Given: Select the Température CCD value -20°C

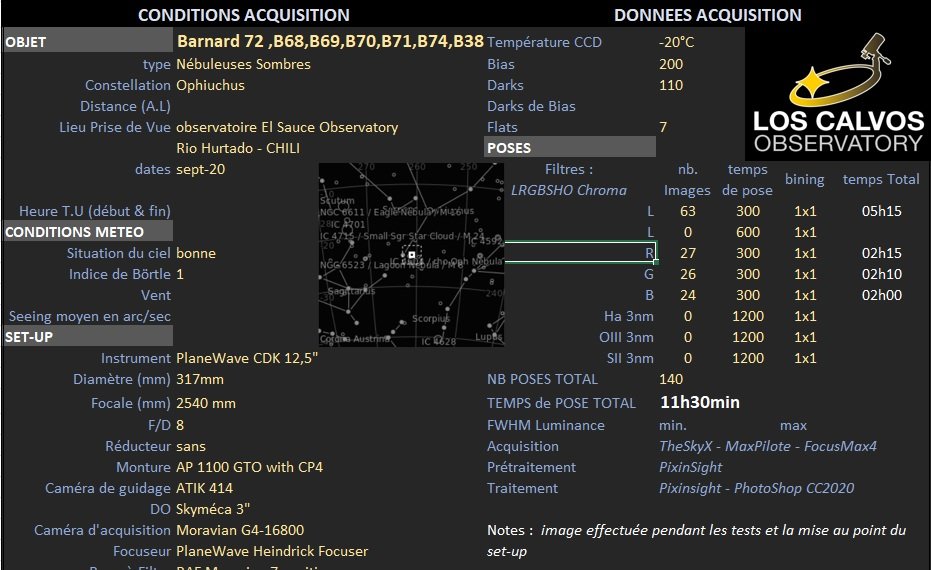Looking at the screenshot, I should 676,42.
